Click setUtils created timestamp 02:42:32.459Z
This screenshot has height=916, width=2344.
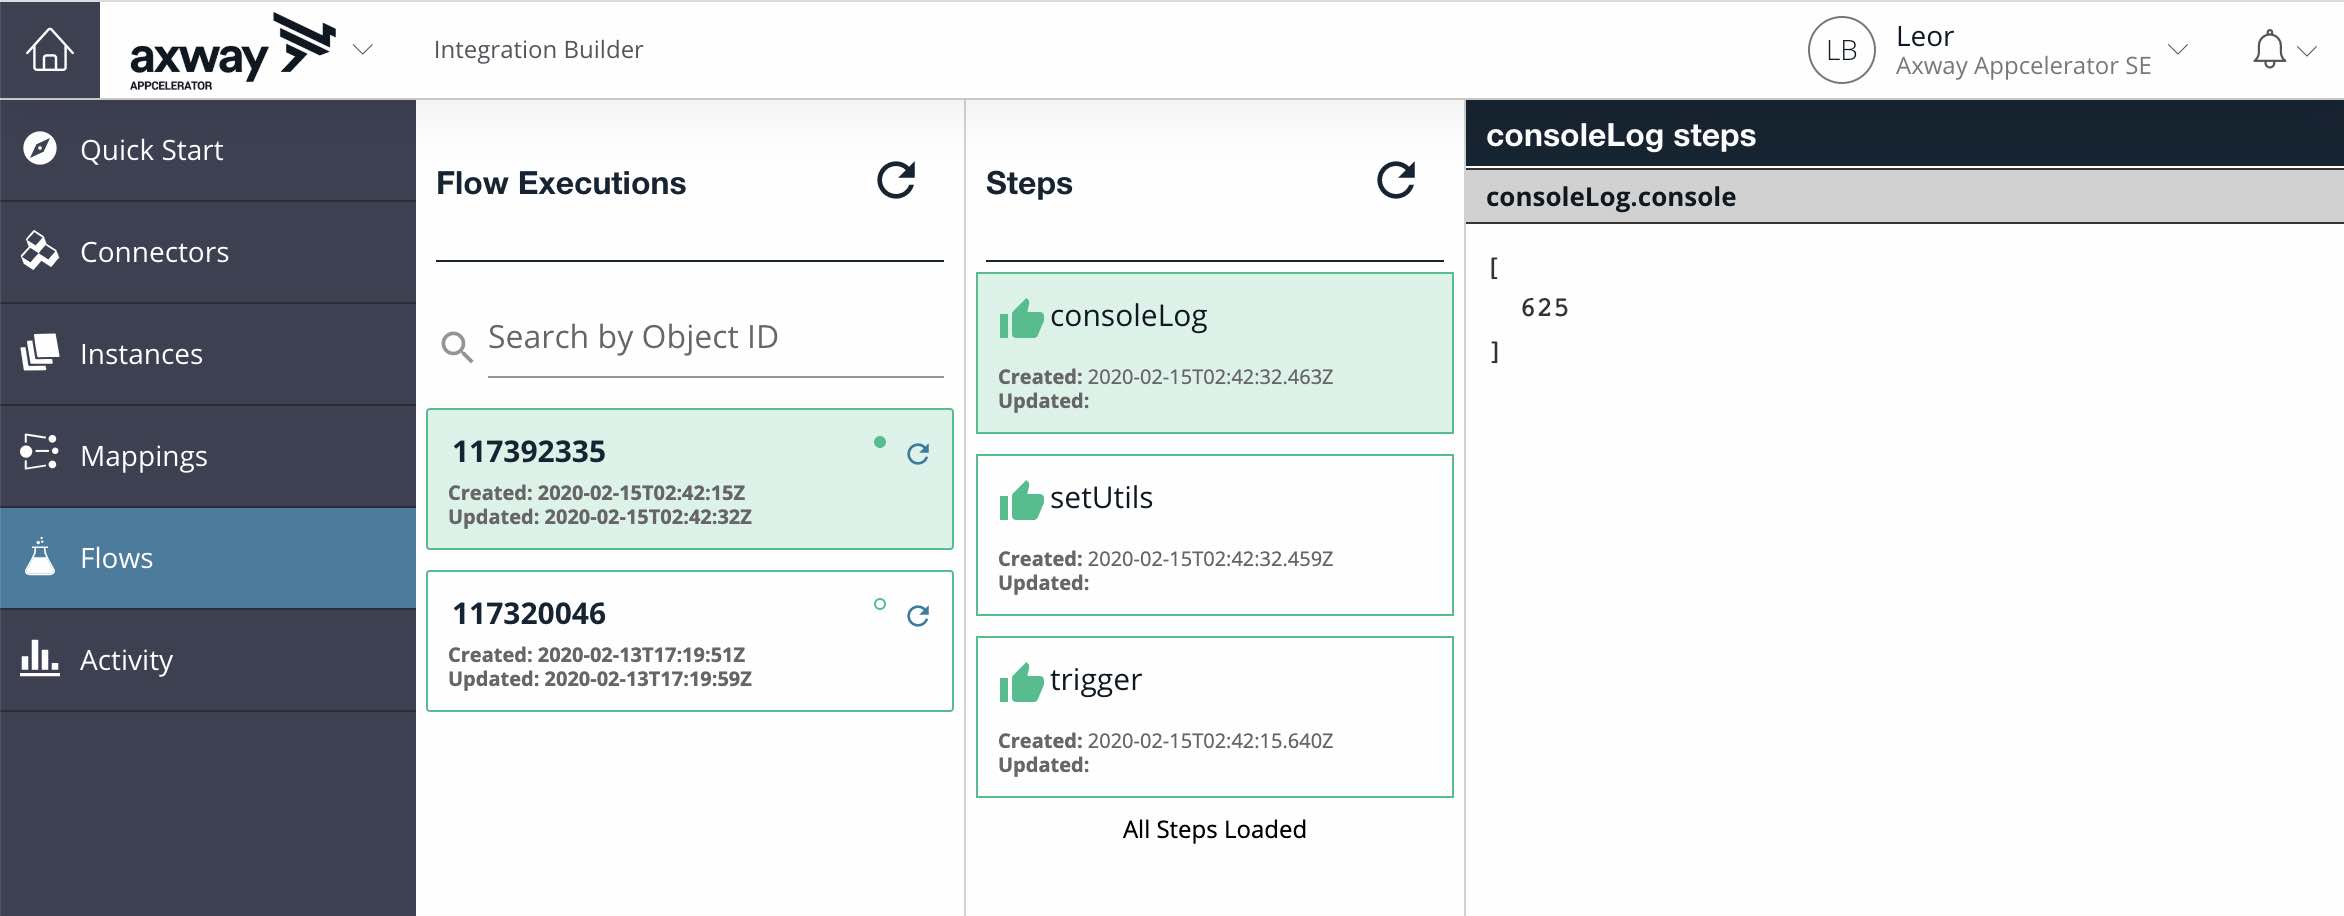coord(1210,559)
